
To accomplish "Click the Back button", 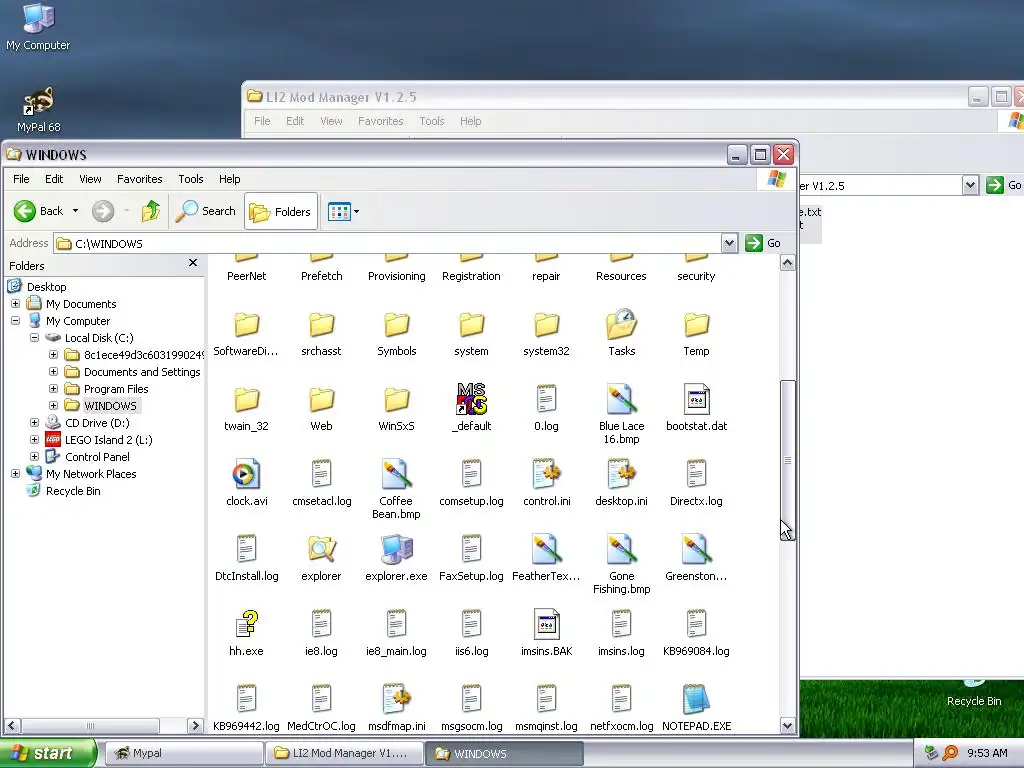I will point(39,211).
